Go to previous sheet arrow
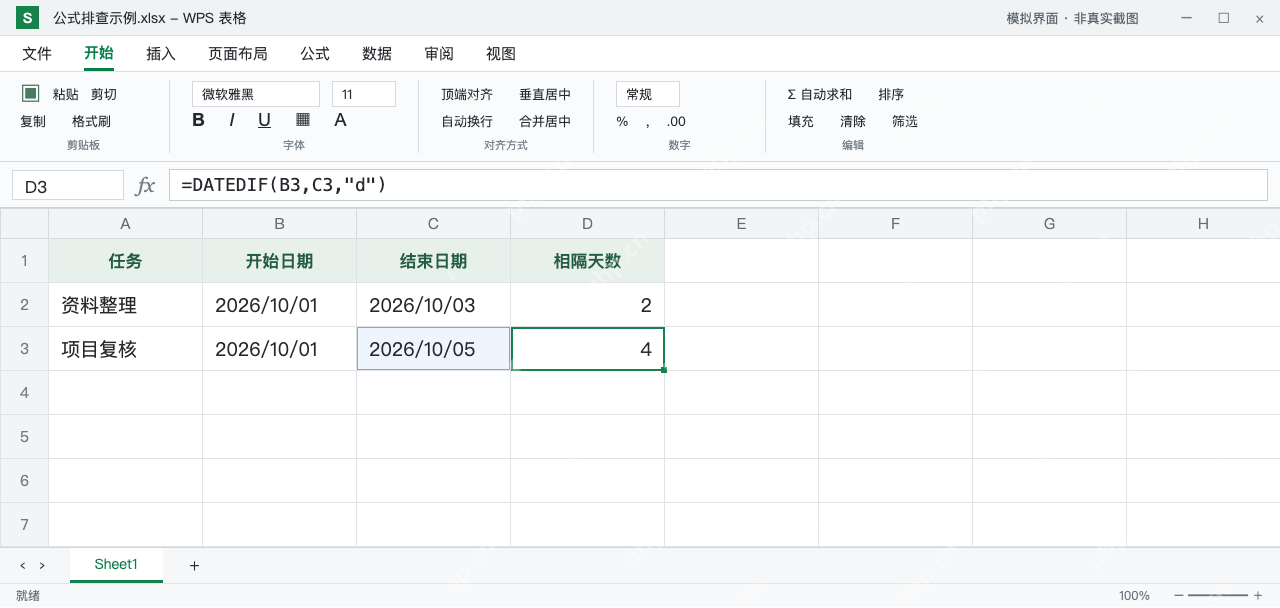Image resolution: width=1280 pixels, height=608 pixels. (x=23, y=566)
